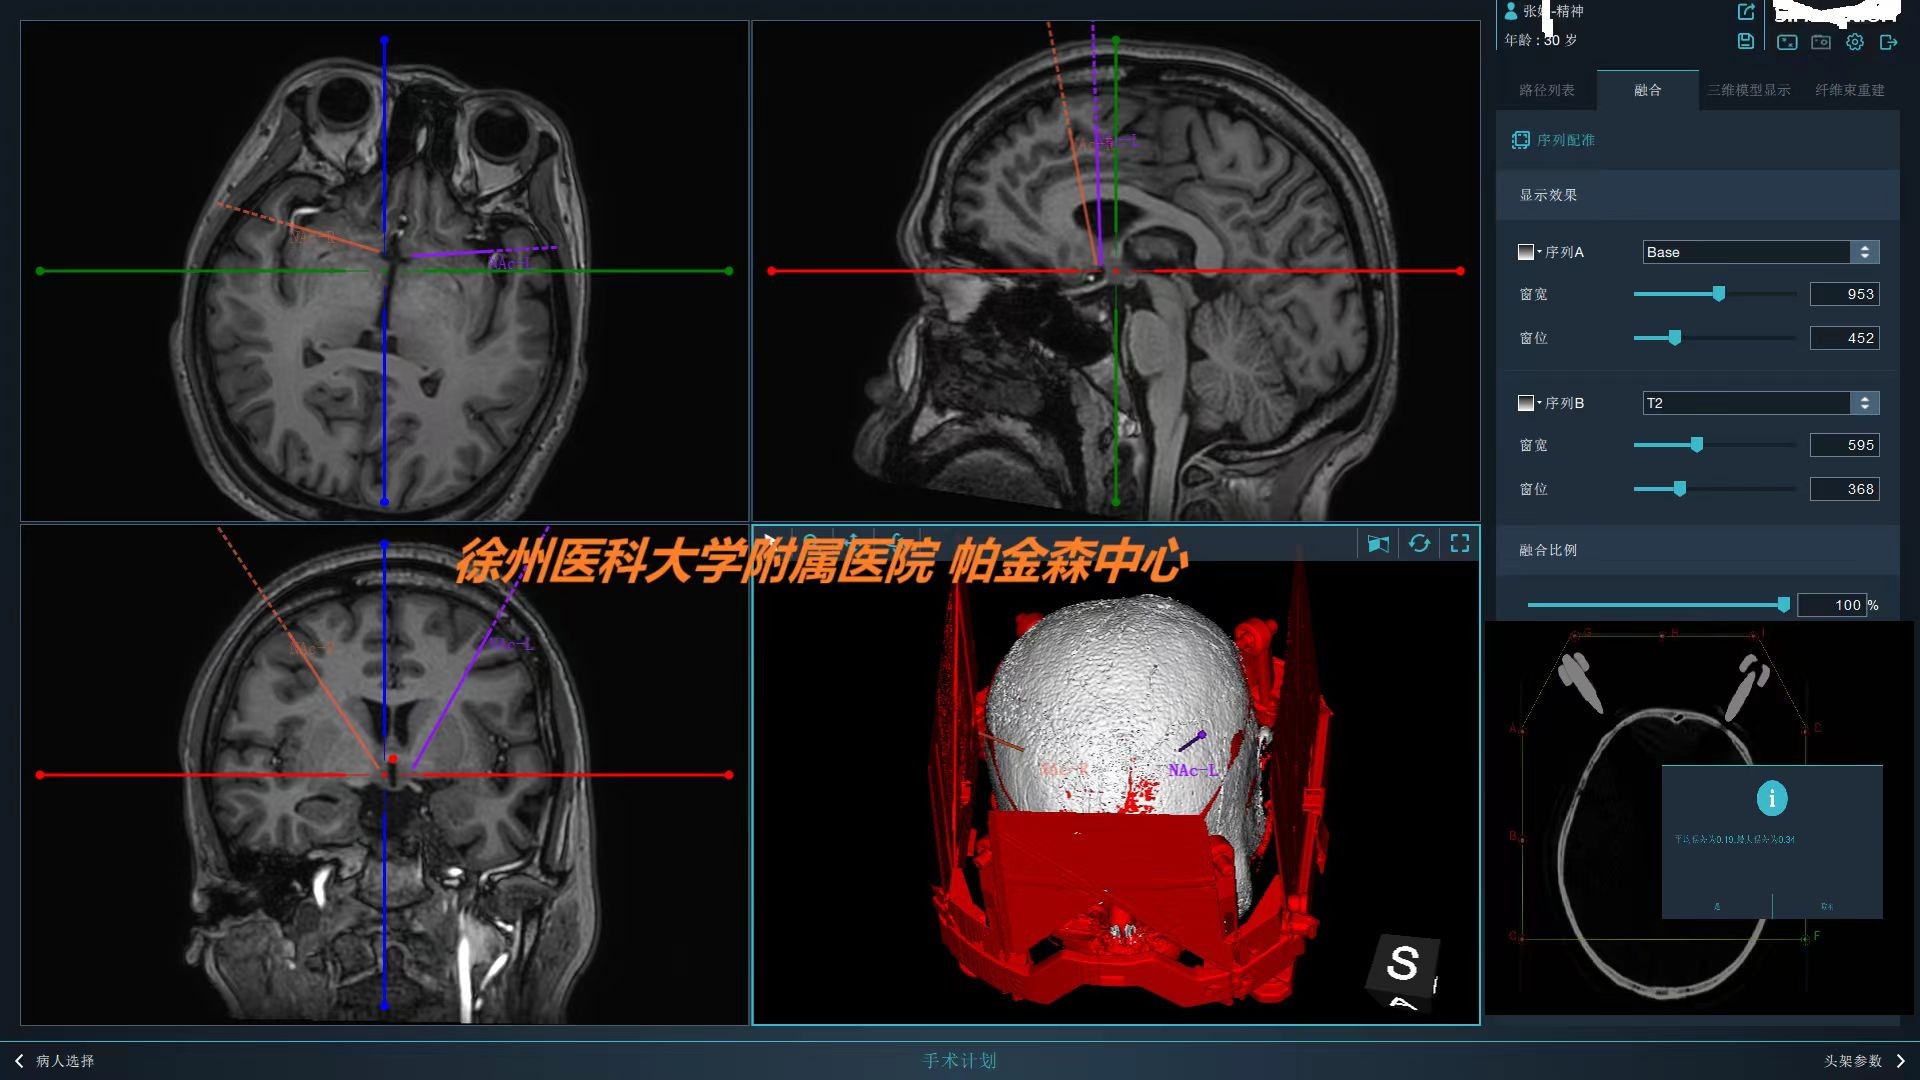Click the floppy-disk save icon
Screen dimensions: 1920x1080
[1745, 41]
